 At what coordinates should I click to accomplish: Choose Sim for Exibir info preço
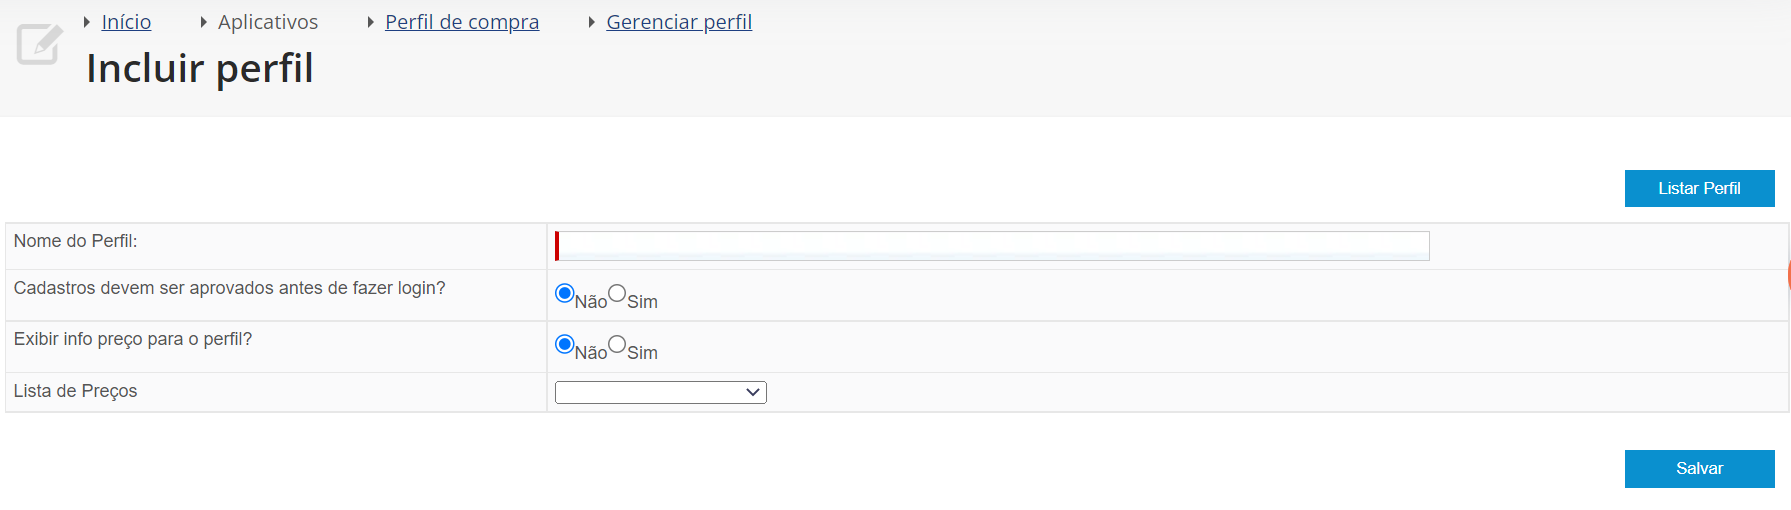tap(617, 344)
